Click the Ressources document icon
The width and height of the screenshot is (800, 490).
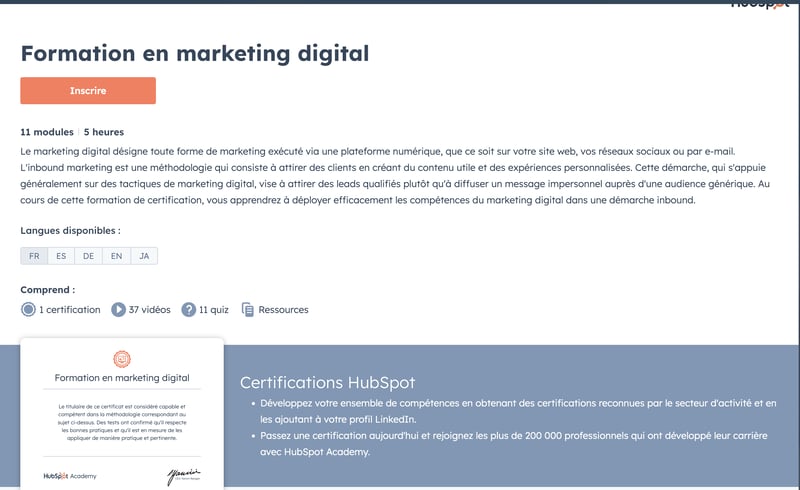pos(247,309)
